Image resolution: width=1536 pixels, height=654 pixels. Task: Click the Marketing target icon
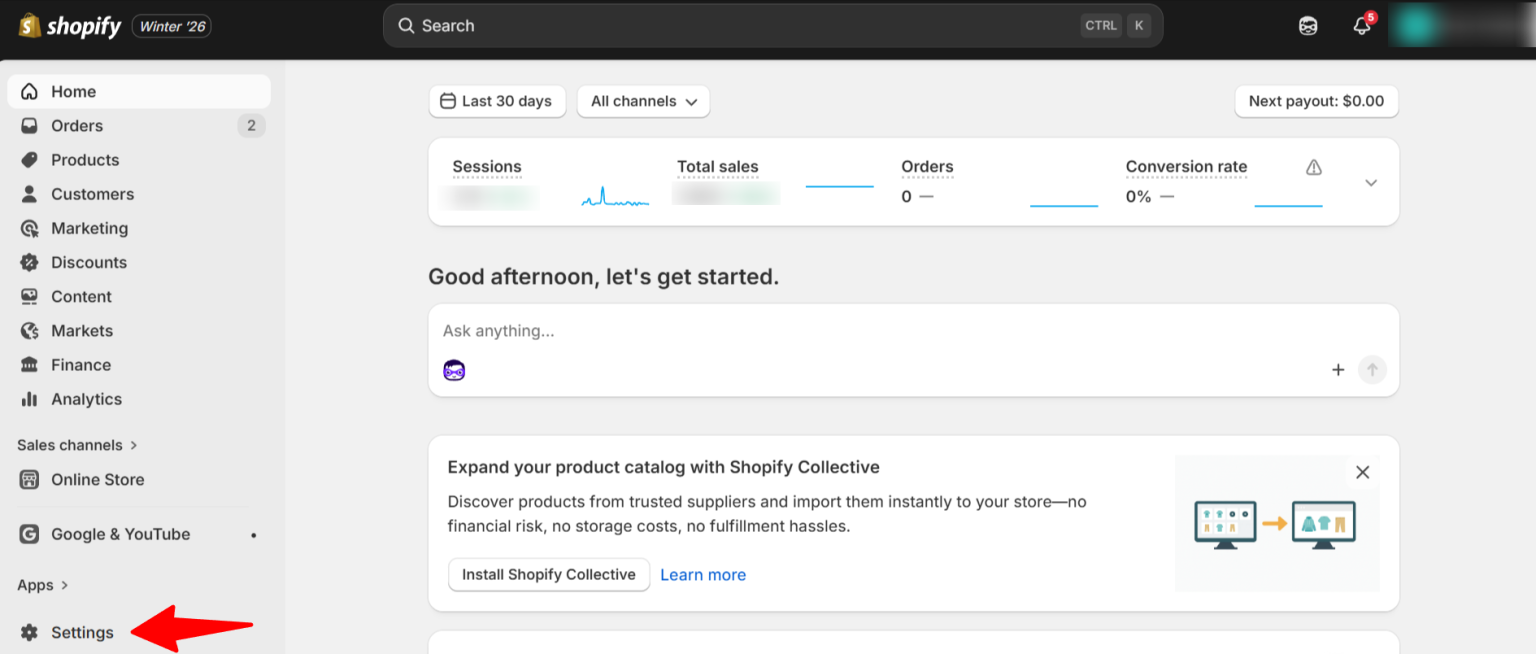(x=29, y=228)
